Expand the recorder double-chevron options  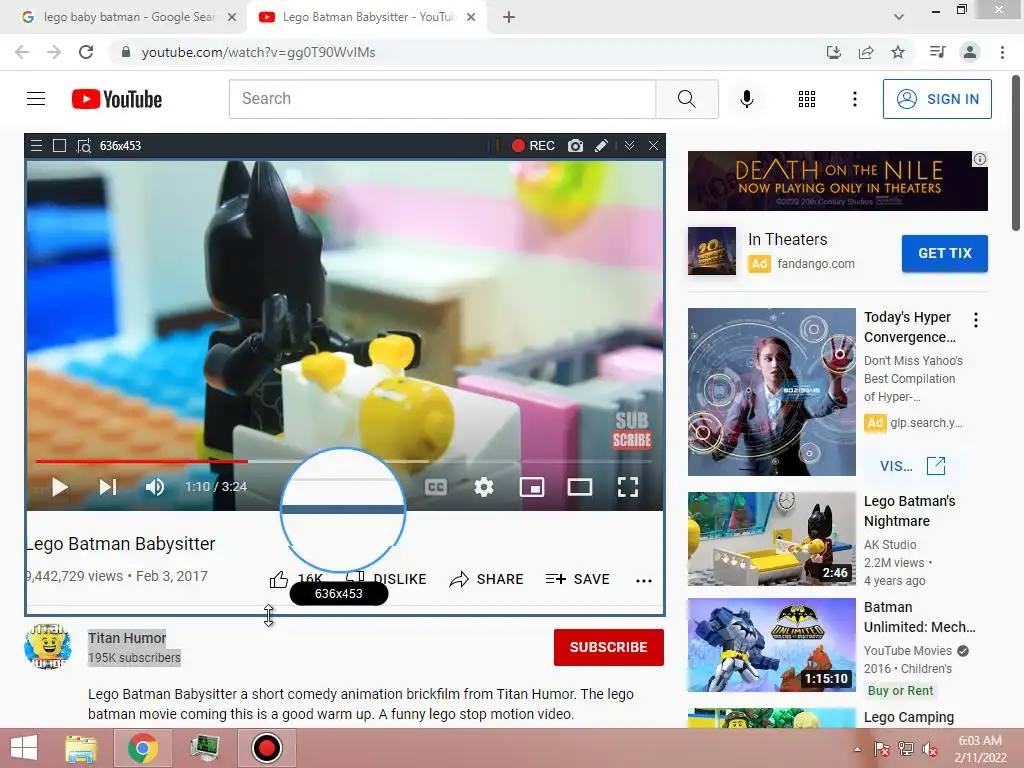point(629,146)
